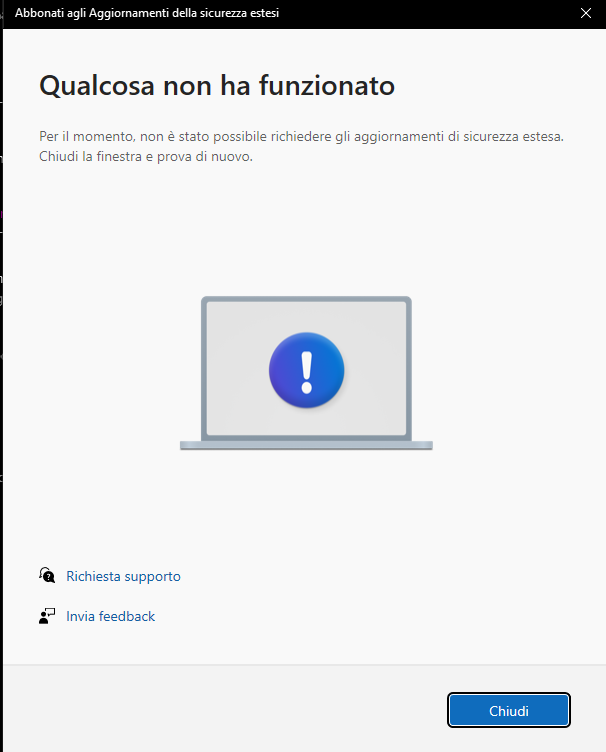The height and width of the screenshot is (752, 606).
Task: Click the support headset question icon
Action: (x=47, y=575)
